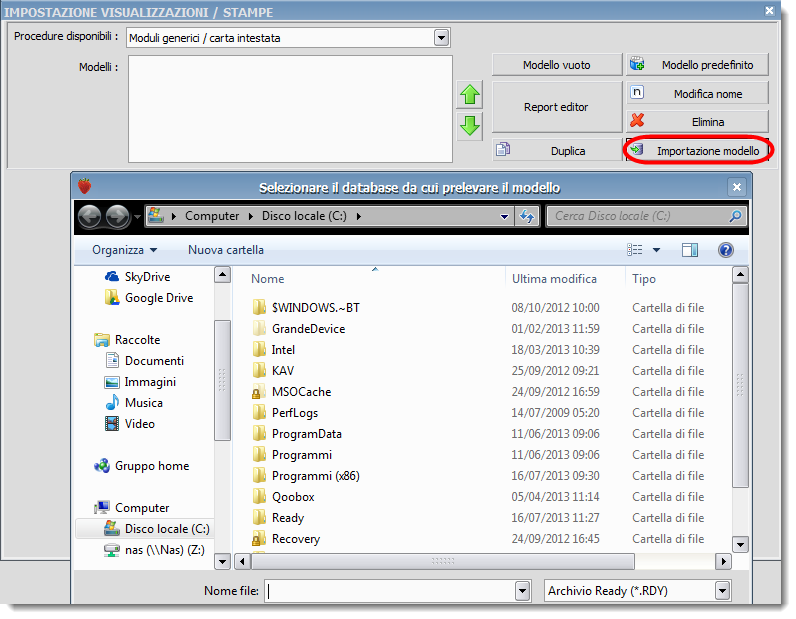This screenshot has width=796, height=619.
Task: Select the GrandeDevice folder
Action: [x=308, y=329]
